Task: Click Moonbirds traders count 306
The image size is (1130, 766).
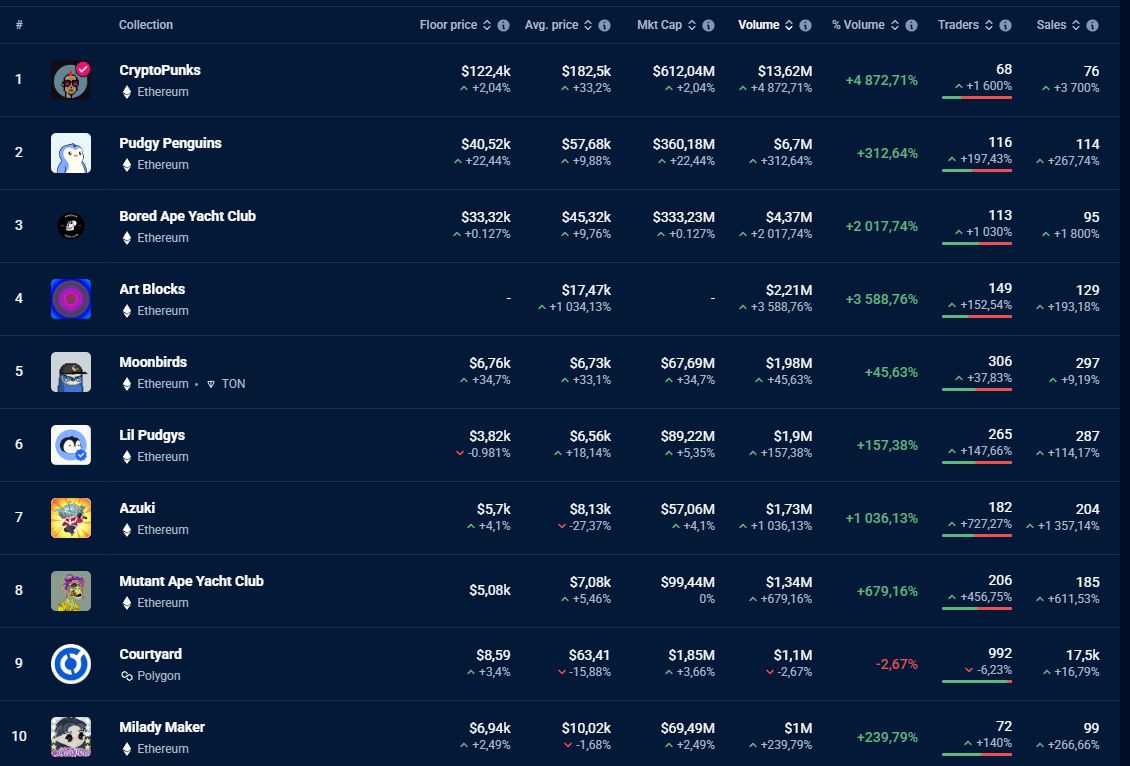Action: [x=1000, y=361]
